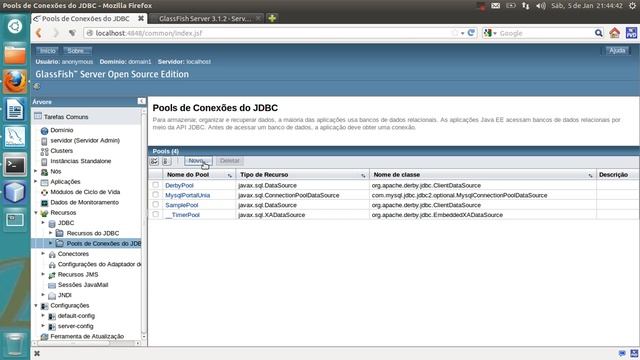This screenshot has height=360, width=640.
Task: Open MysqlPortalUnia pool link
Action: [188, 195]
